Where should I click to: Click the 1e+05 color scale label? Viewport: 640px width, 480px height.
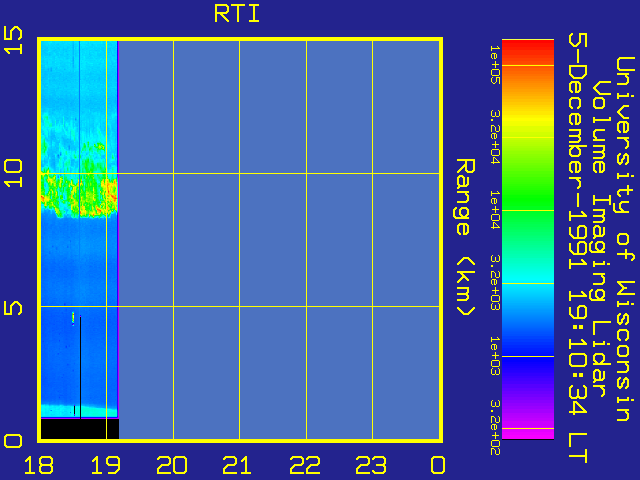(495, 64)
